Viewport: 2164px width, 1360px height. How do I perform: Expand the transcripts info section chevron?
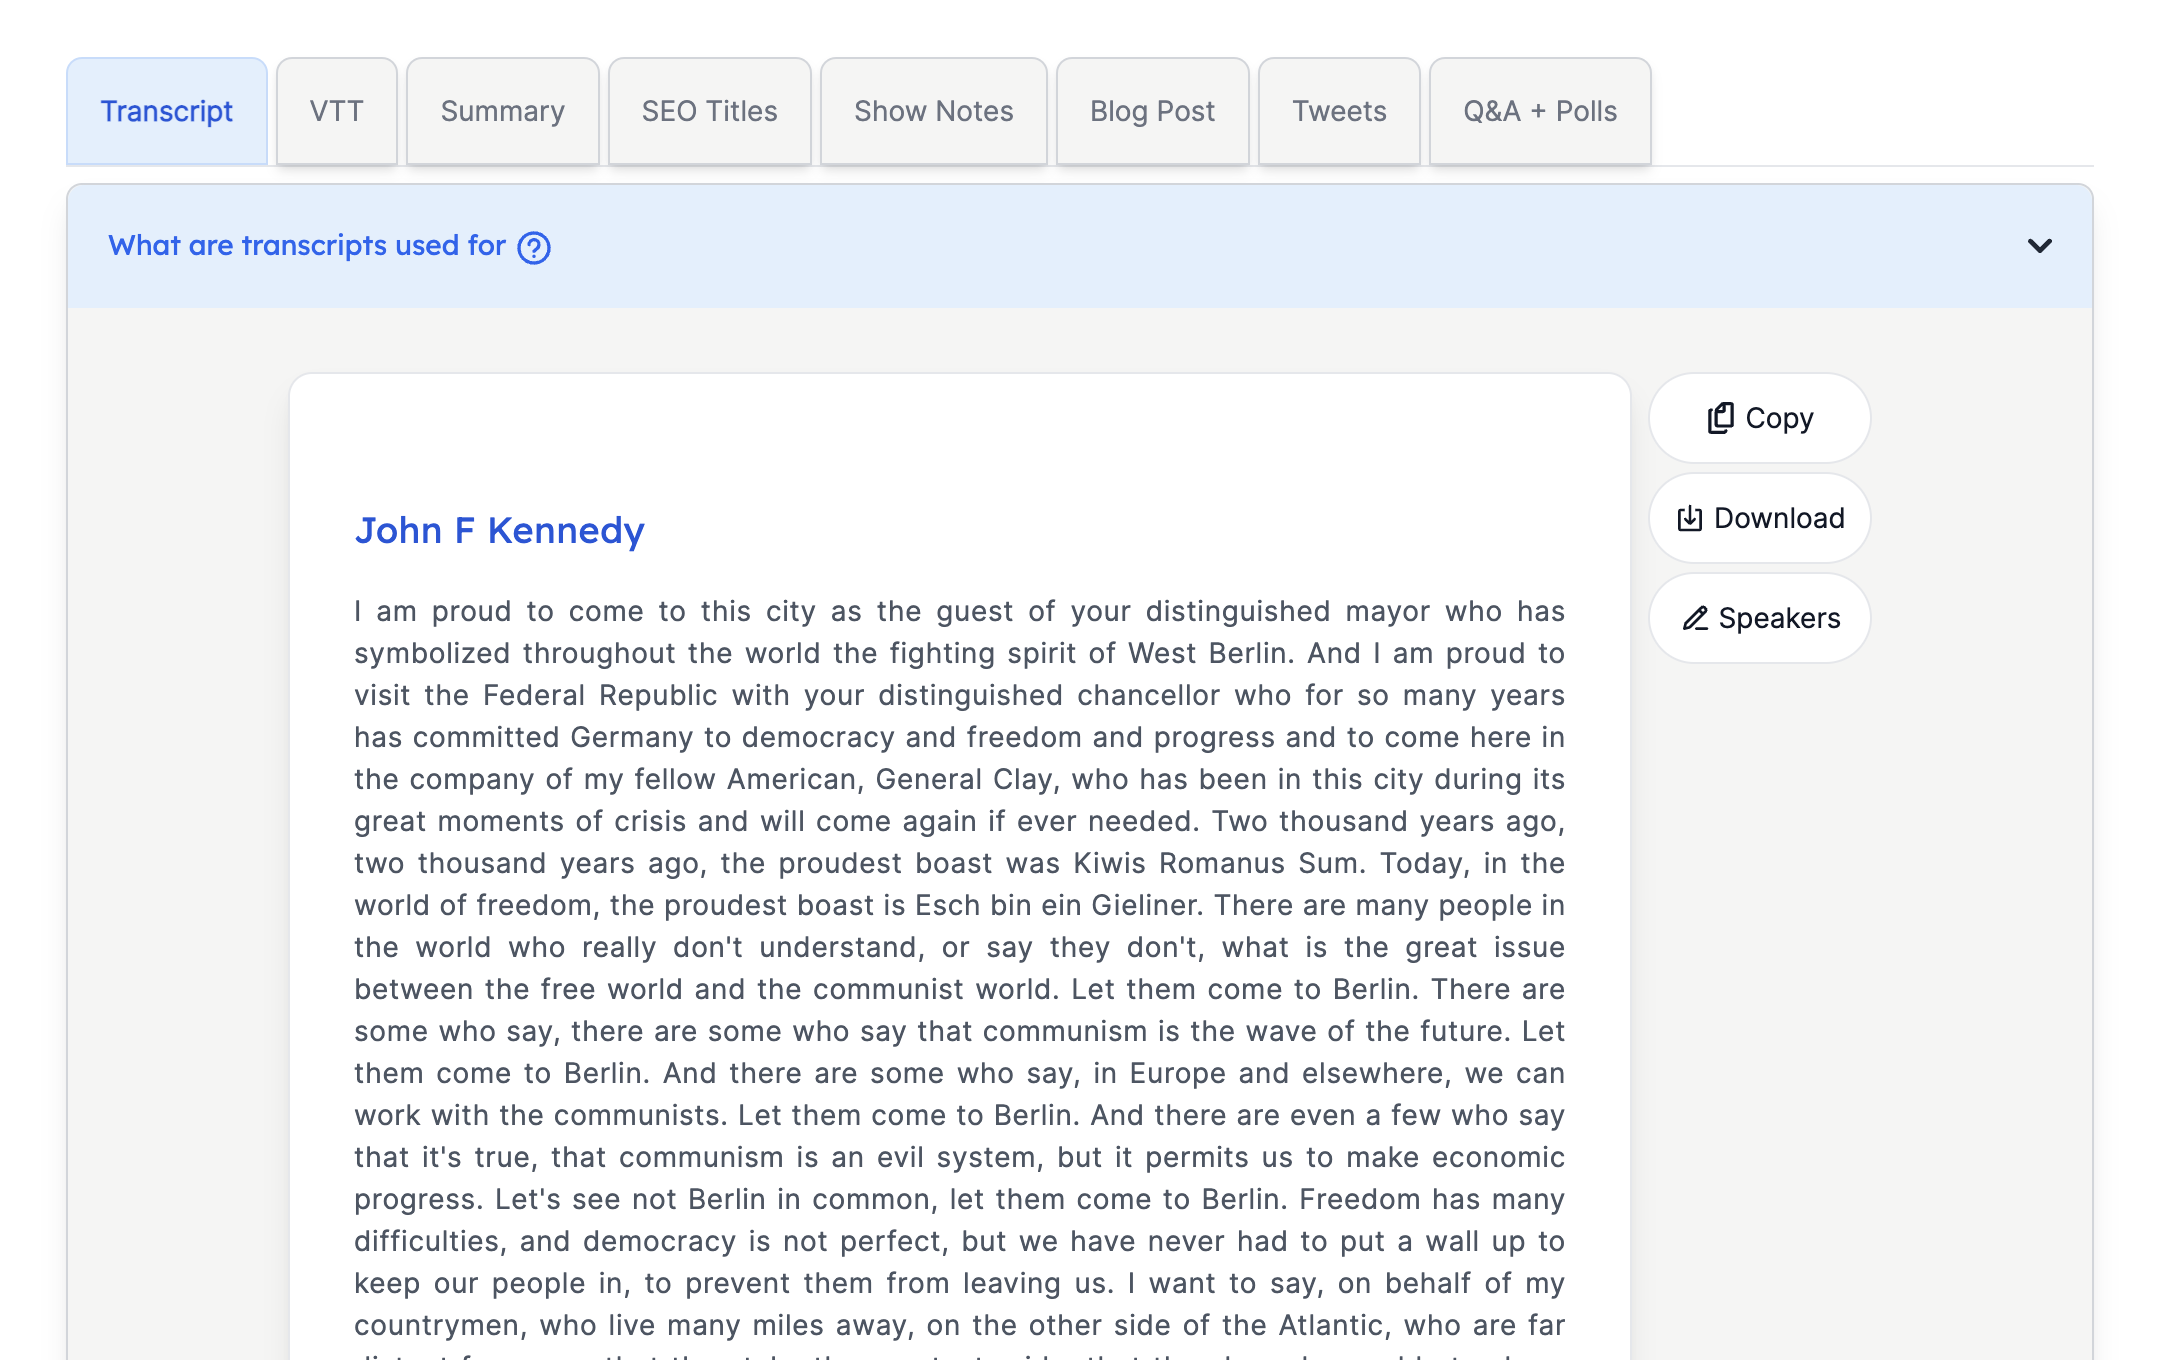[x=2040, y=246]
